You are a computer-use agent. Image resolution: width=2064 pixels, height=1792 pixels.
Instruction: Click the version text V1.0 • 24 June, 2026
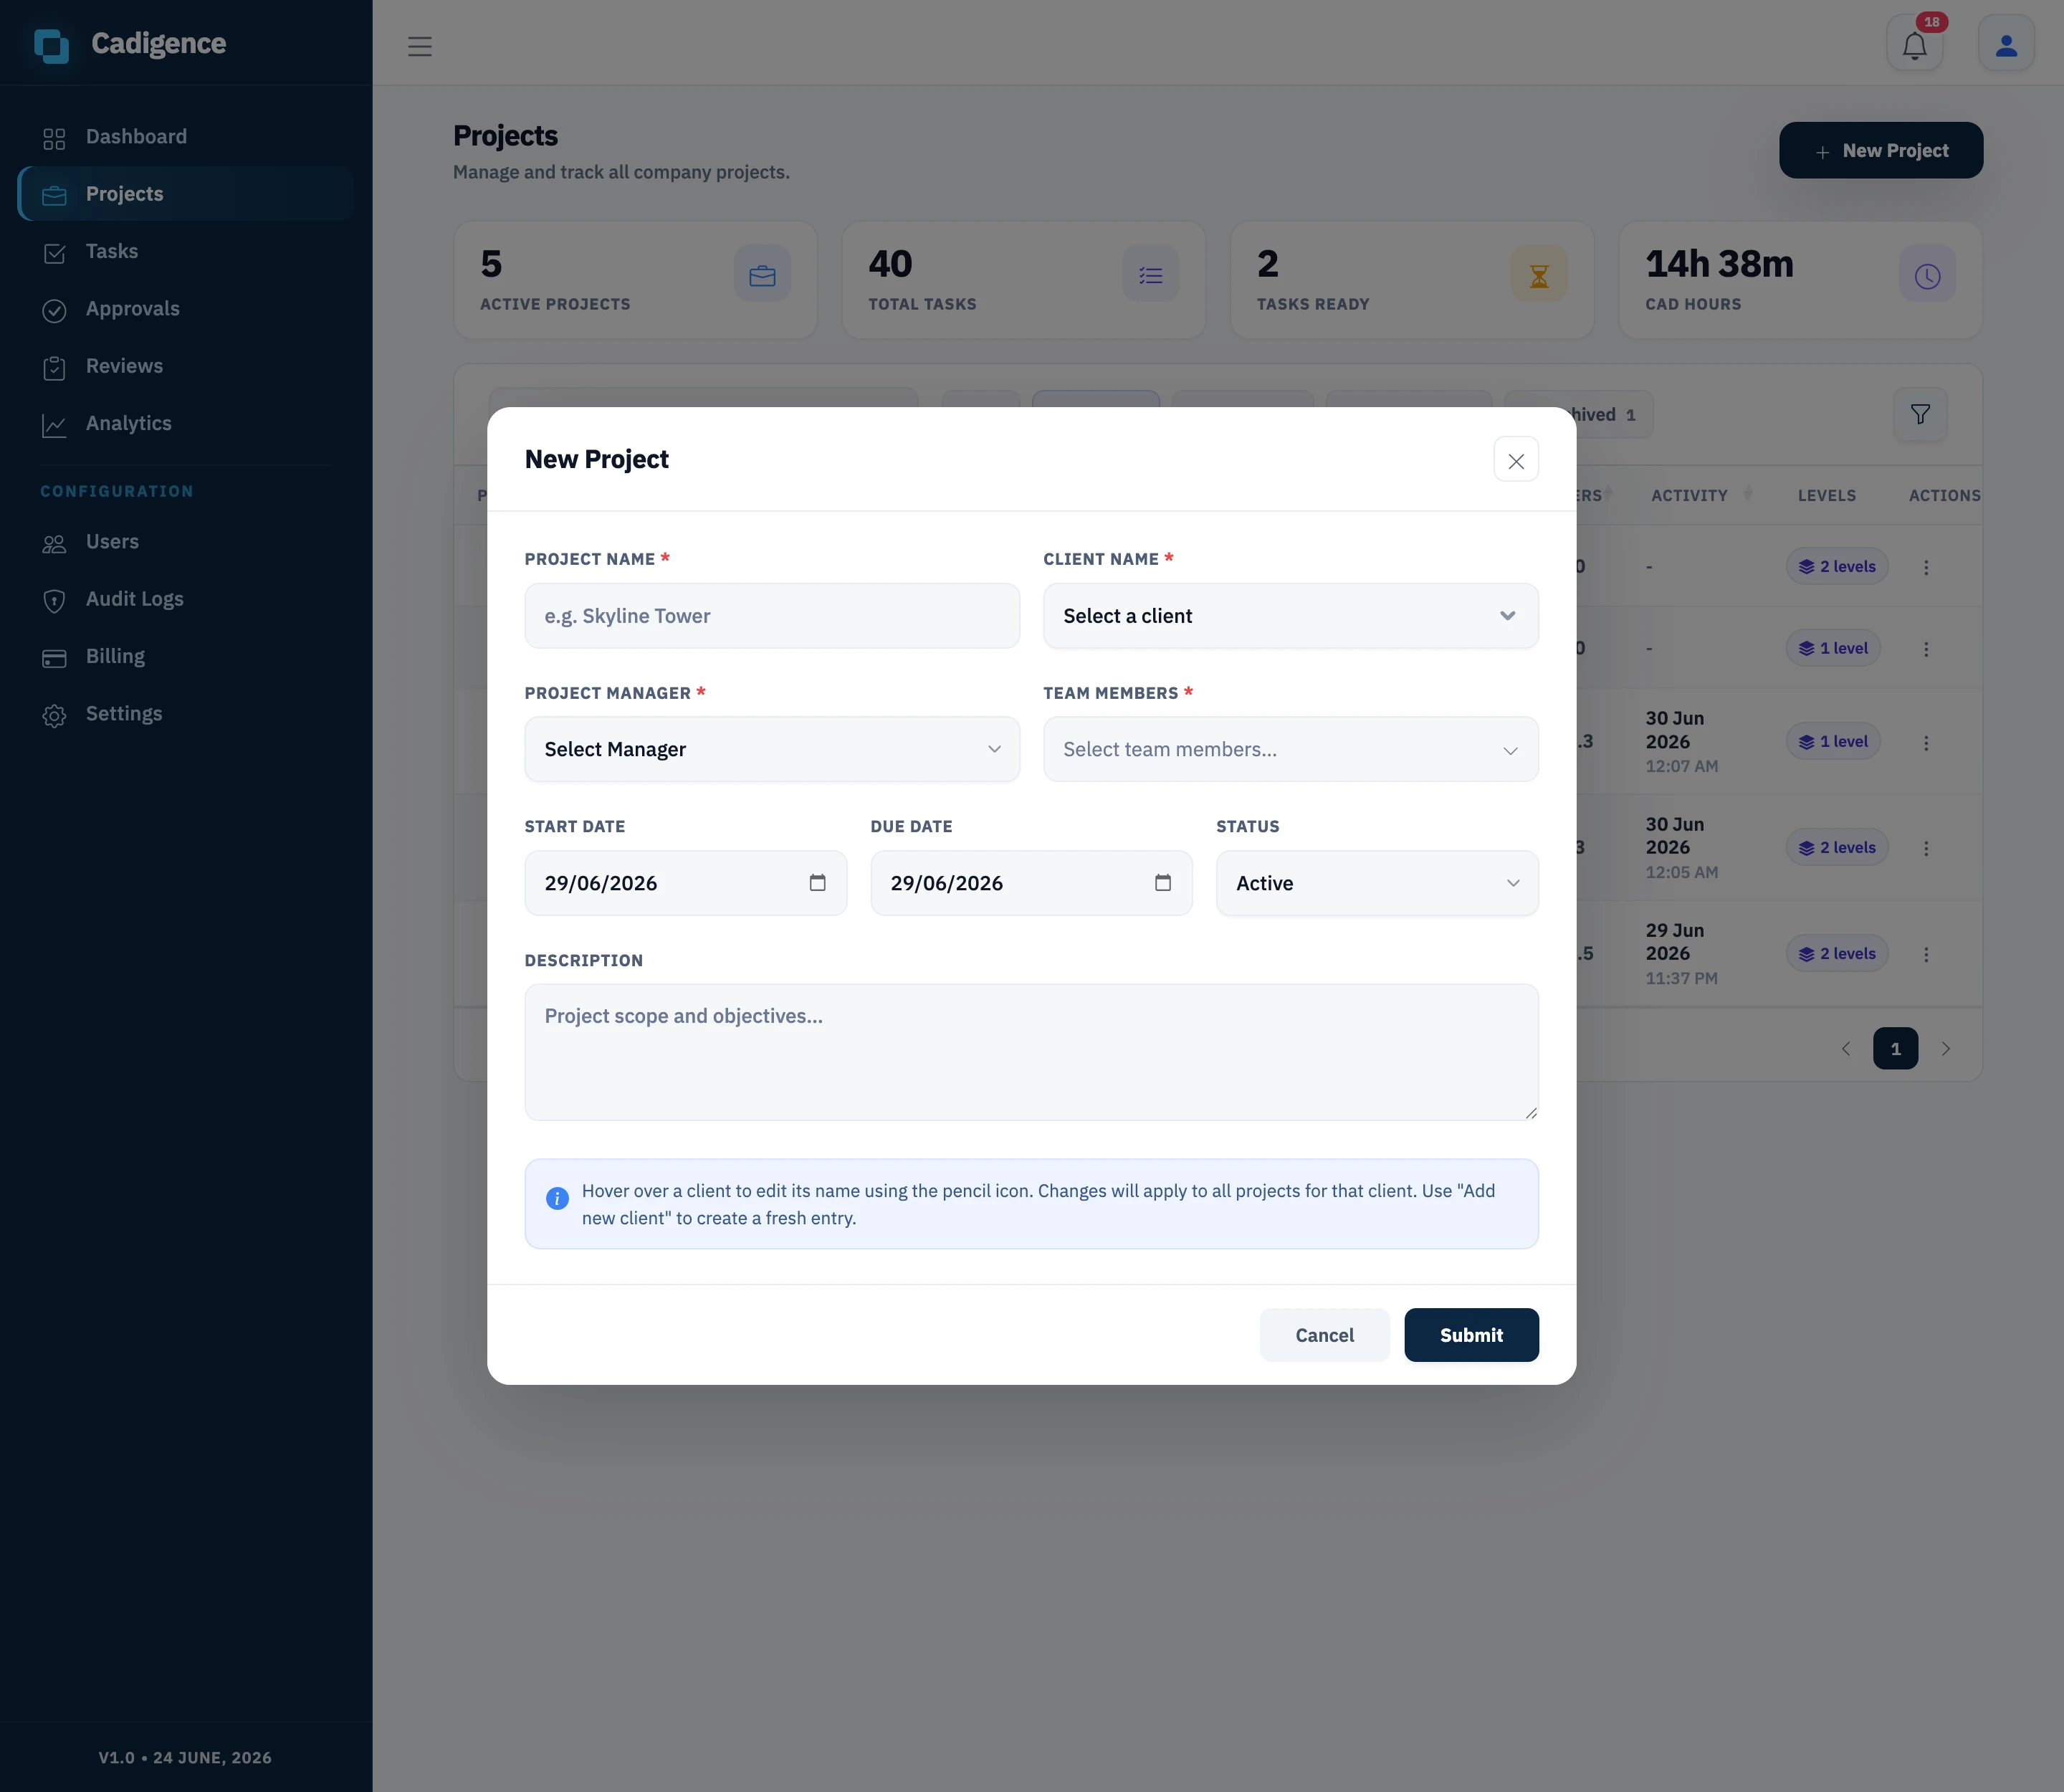185,1758
